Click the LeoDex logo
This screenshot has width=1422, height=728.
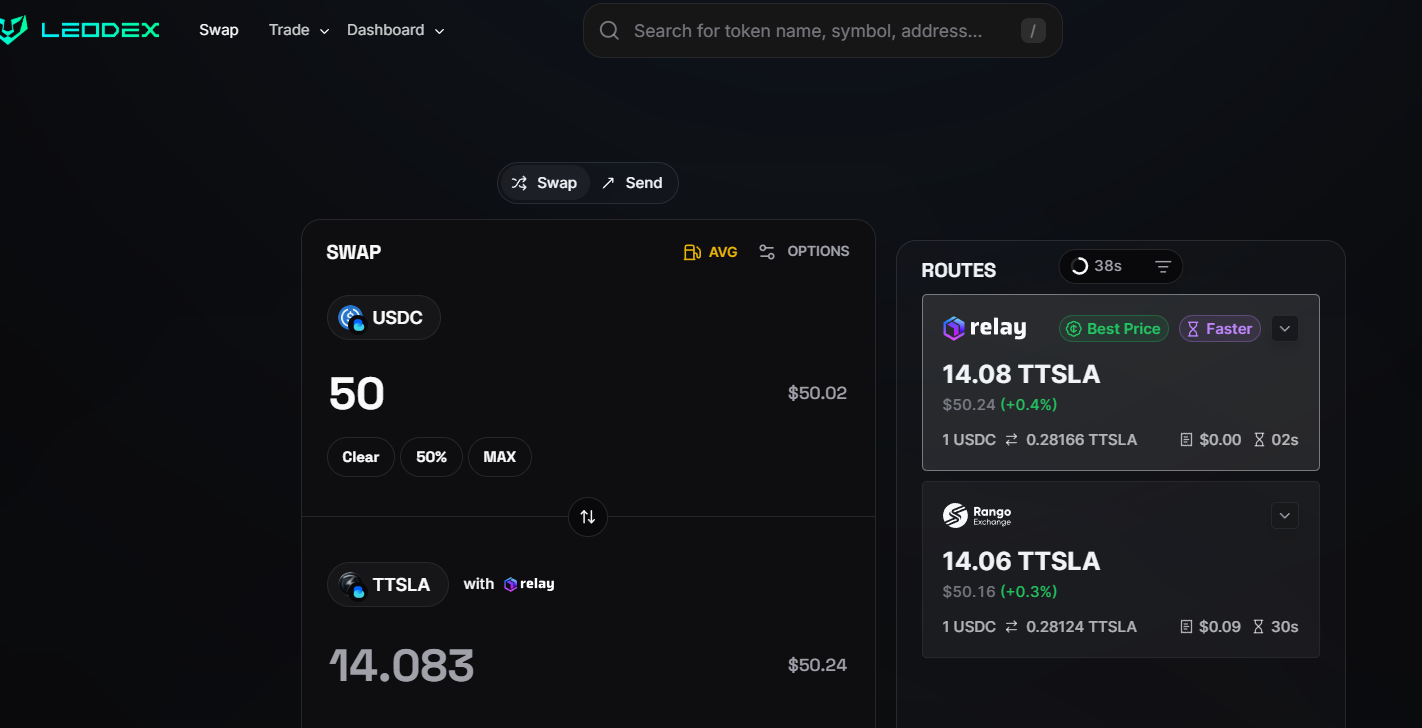pos(80,30)
